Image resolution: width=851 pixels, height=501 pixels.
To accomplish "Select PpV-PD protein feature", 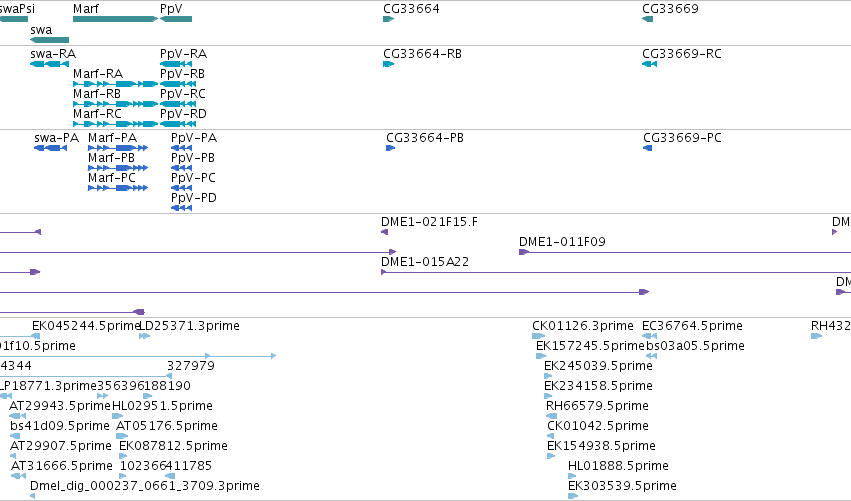I will [181, 208].
